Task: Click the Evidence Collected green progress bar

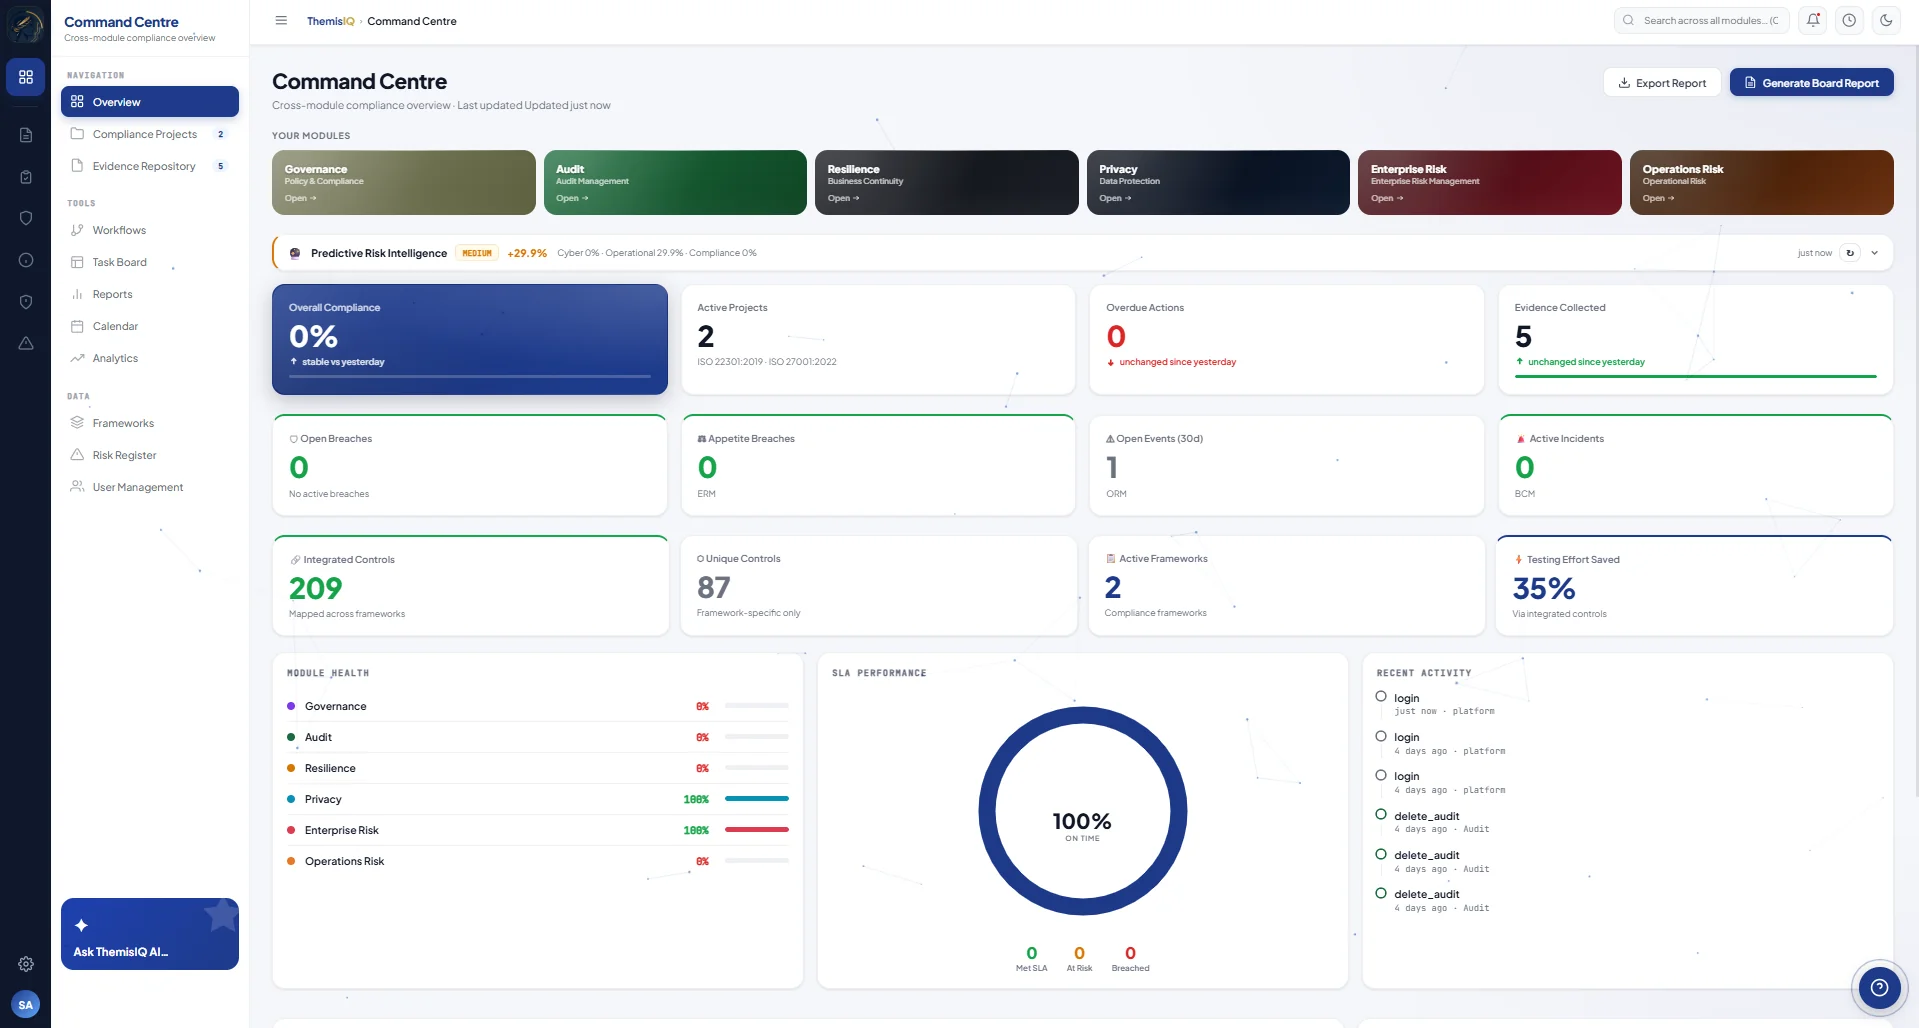Action: click(x=1696, y=376)
